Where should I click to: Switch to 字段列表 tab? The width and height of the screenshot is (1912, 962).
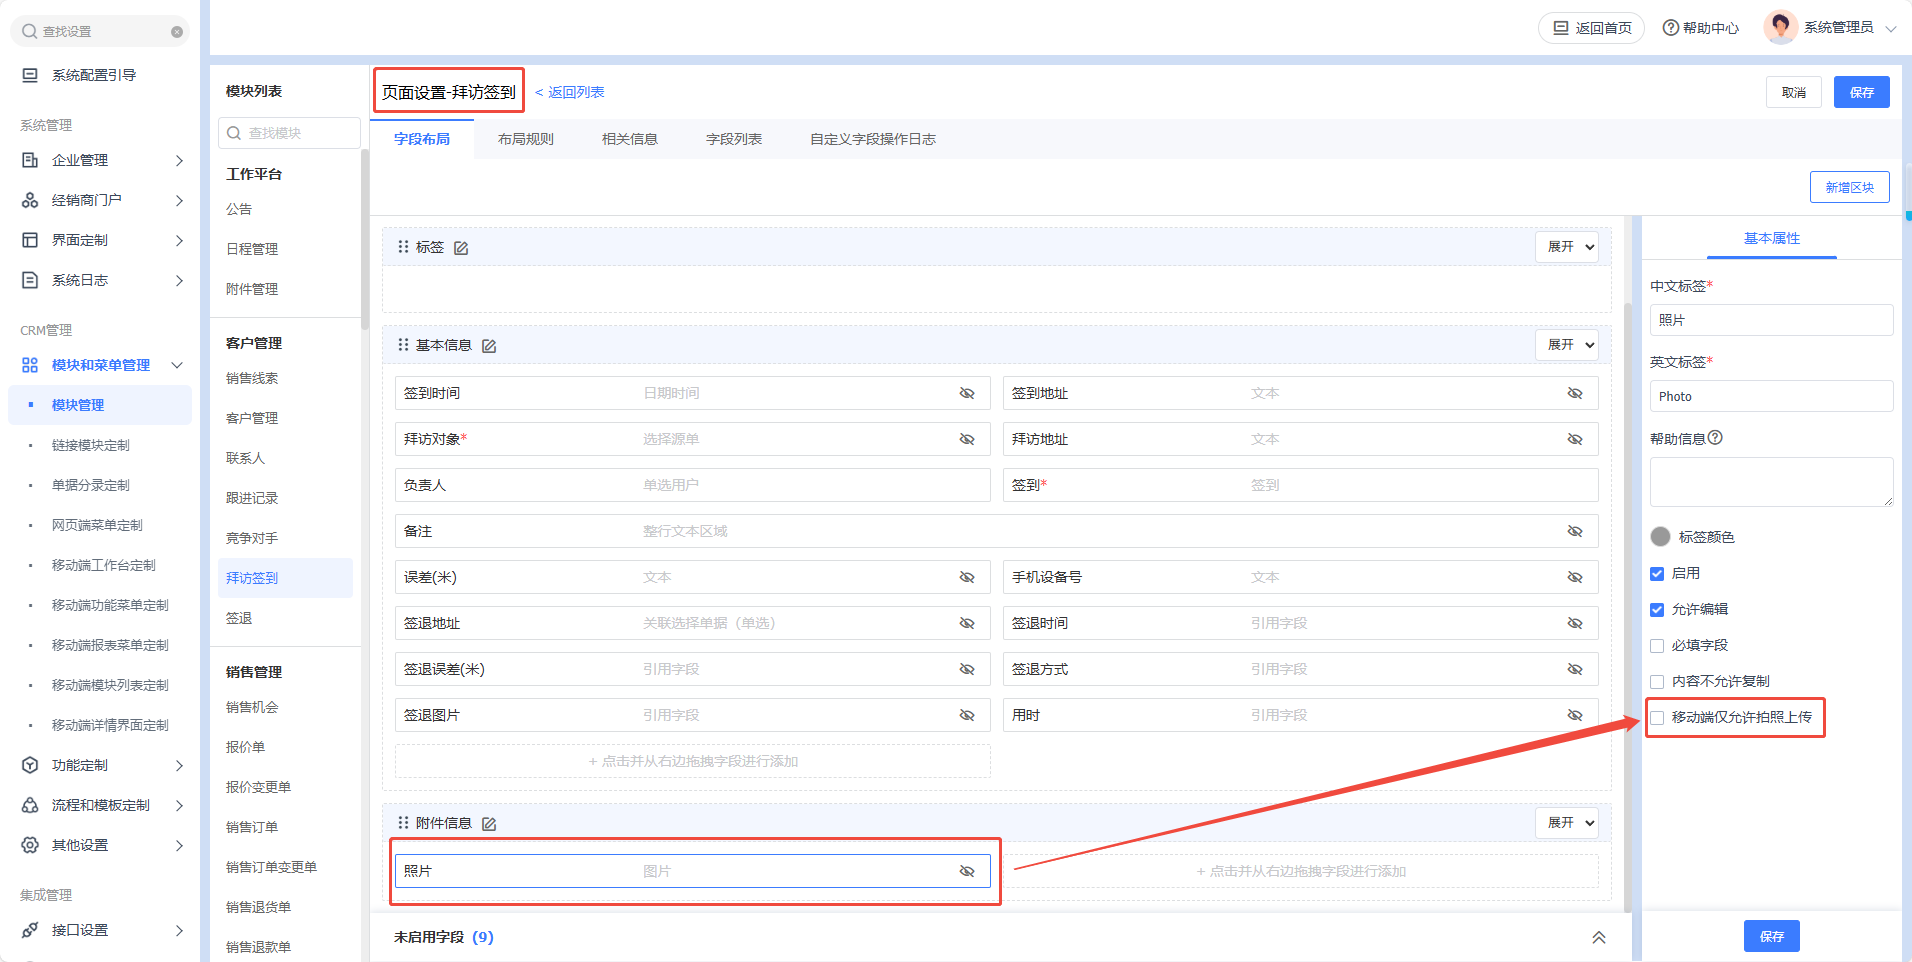[733, 139]
